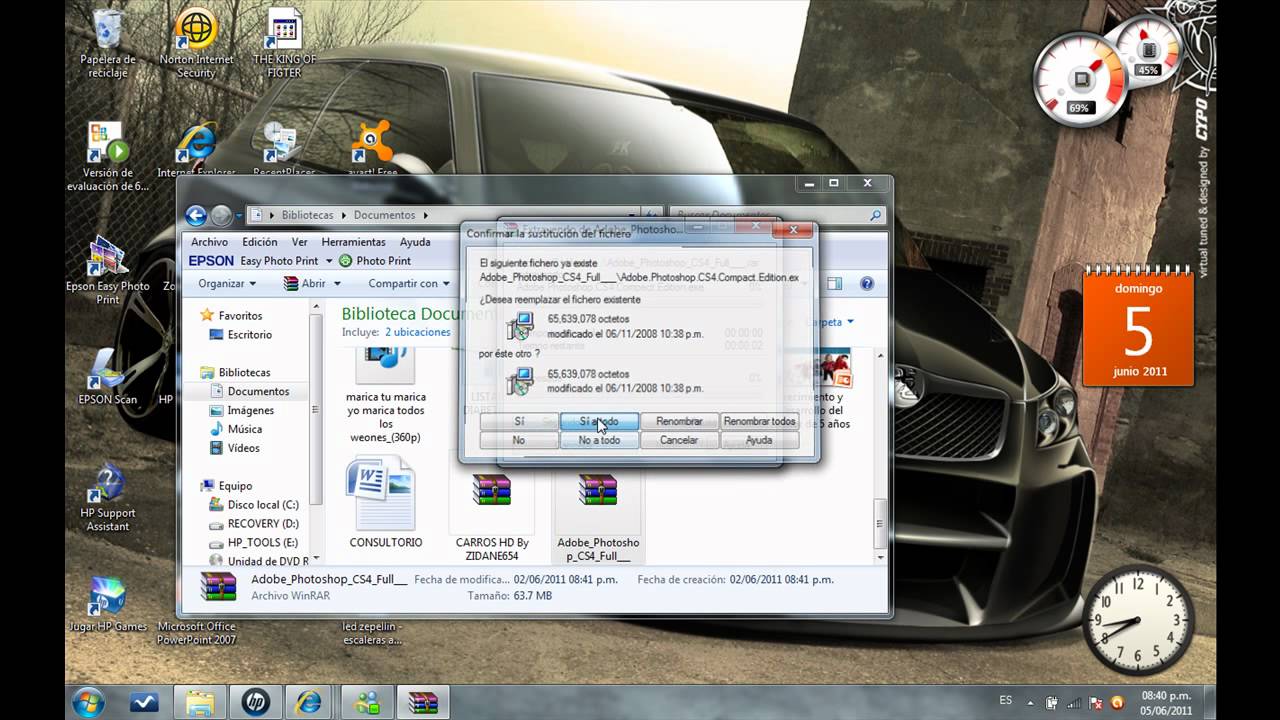Click the Photo Print toolbar button

(x=375, y=261)
